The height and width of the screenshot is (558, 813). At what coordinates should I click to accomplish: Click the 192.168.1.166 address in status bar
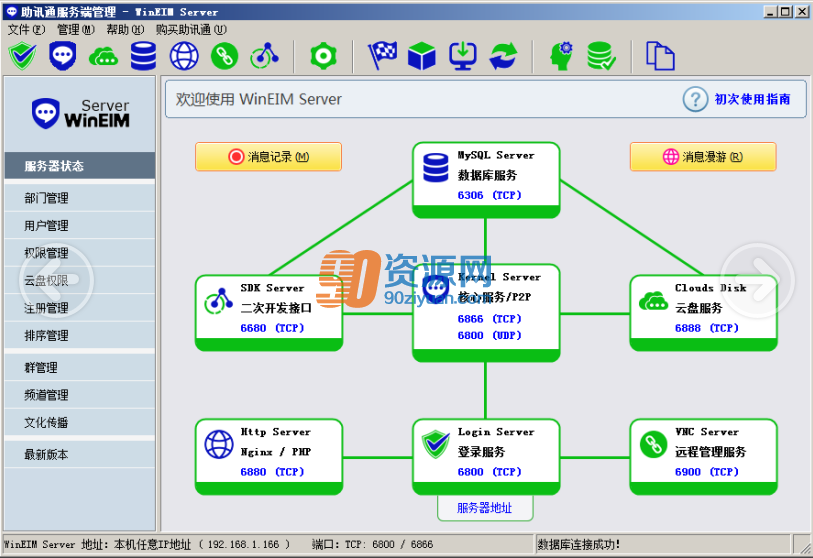point(243,545)
